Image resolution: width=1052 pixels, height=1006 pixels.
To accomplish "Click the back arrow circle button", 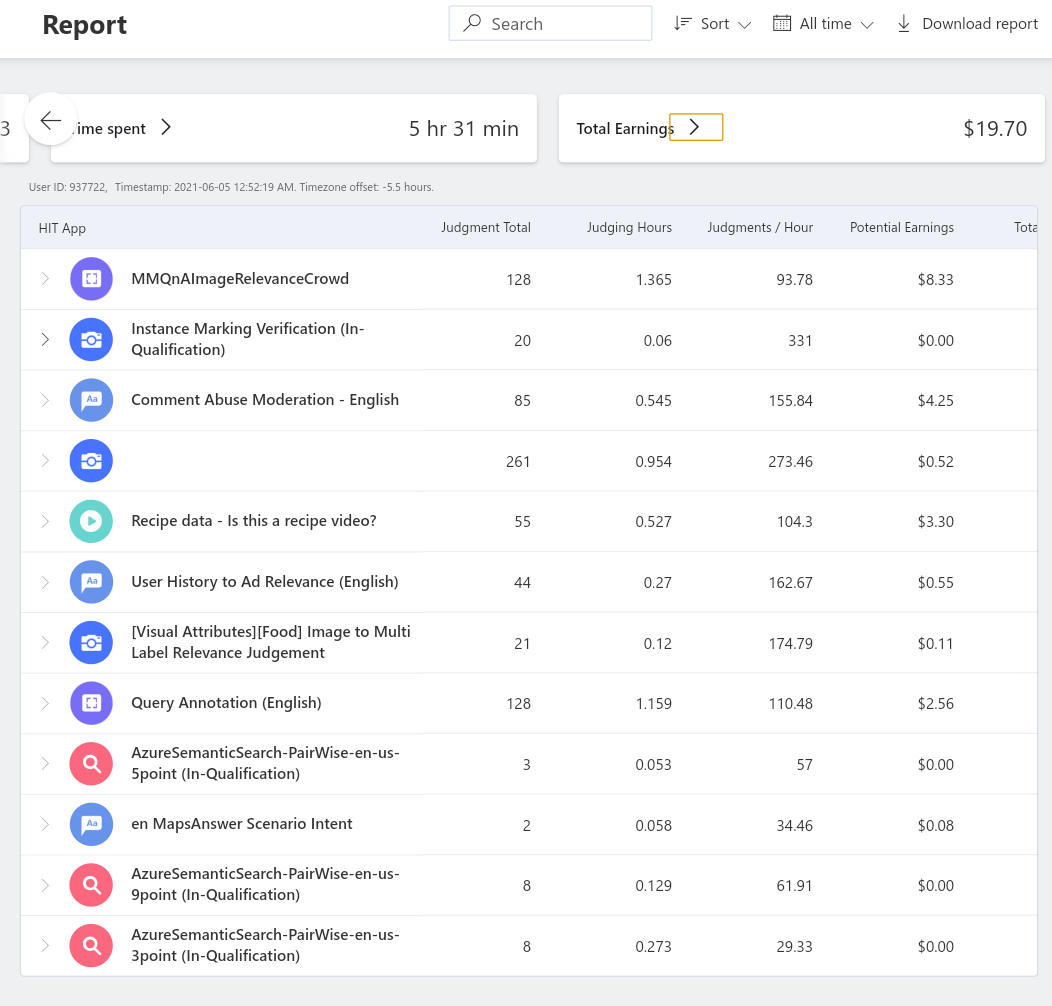I will pos(51,119).
